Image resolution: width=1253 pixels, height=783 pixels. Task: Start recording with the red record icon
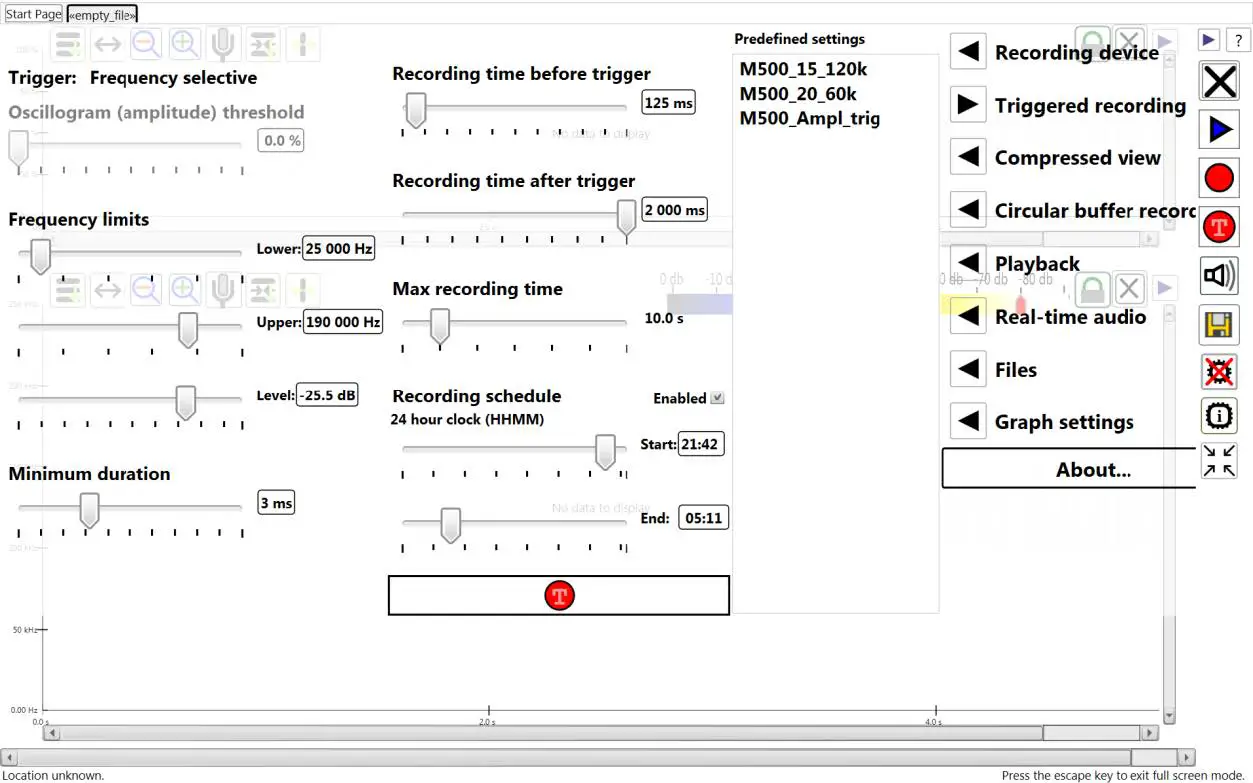click(x=1218, y=177)
